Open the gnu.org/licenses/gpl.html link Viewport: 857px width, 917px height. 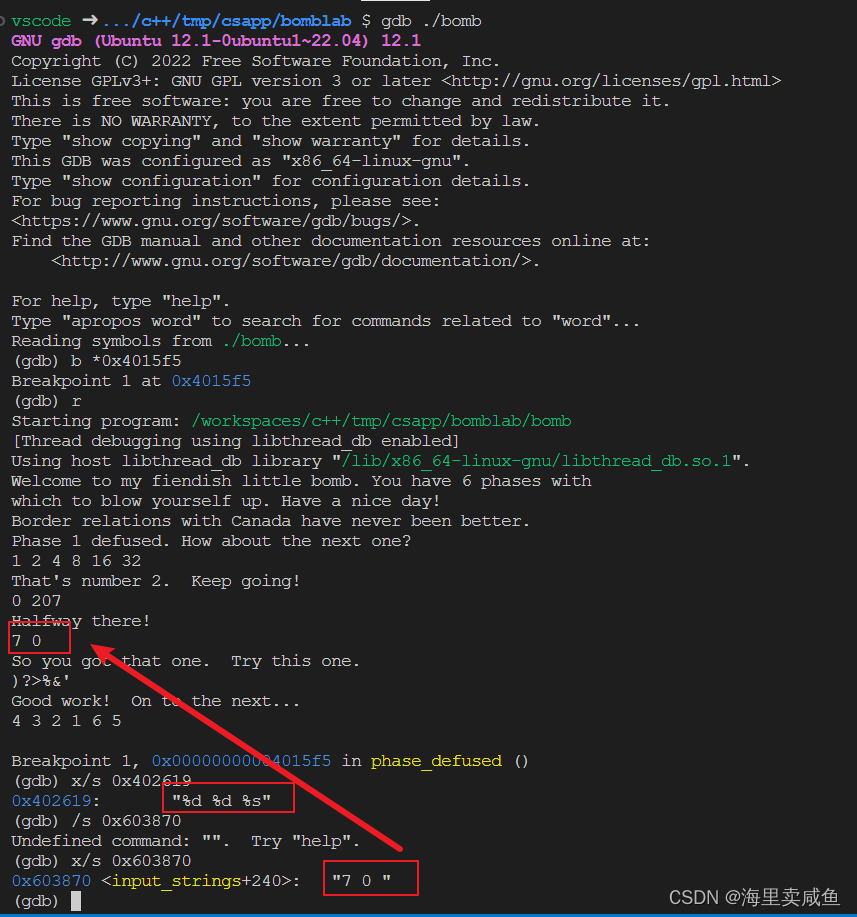pyautogui.click(x=611, y=81)
